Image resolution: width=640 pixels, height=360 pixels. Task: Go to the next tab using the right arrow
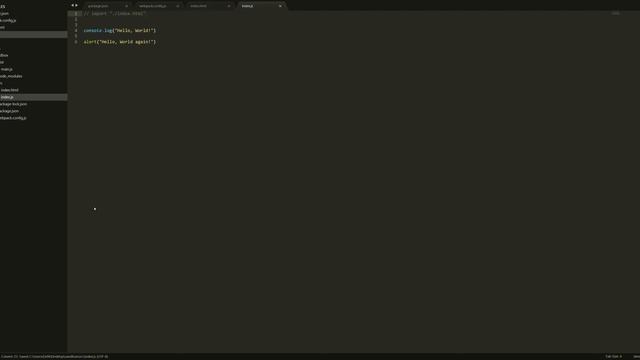tap(76, 6)
